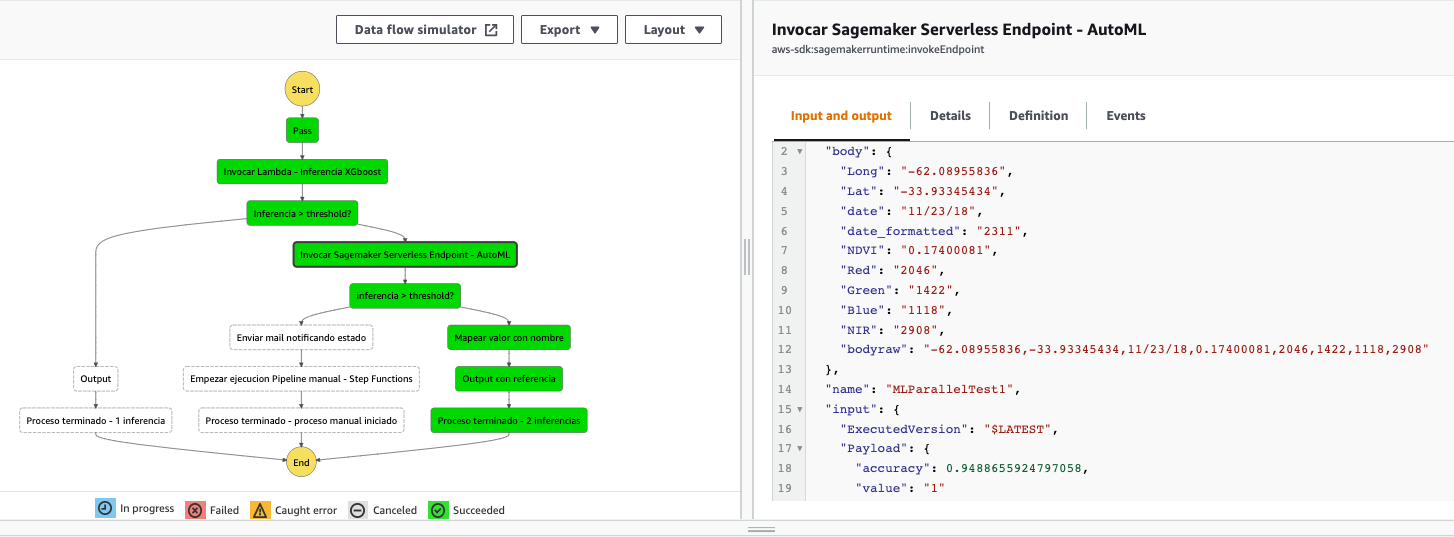Click the Succeeded green checkmark legend icon

(x=438, y=510)
